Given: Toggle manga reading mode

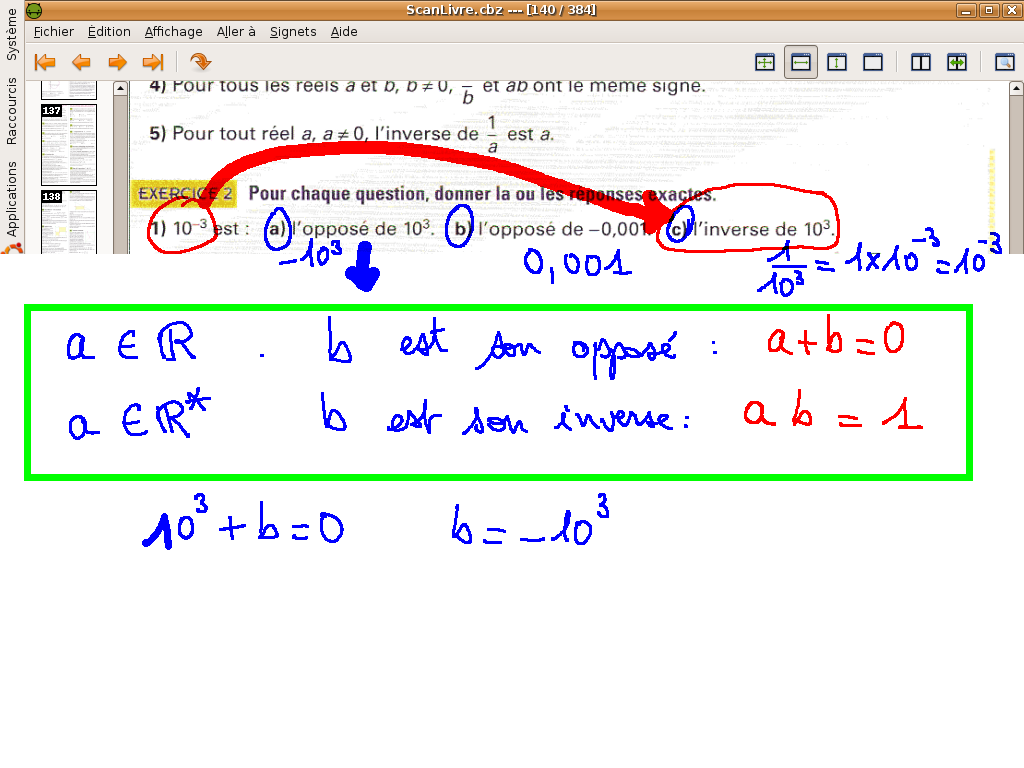Looking at the screenshot, I should (x=957, y=62).
